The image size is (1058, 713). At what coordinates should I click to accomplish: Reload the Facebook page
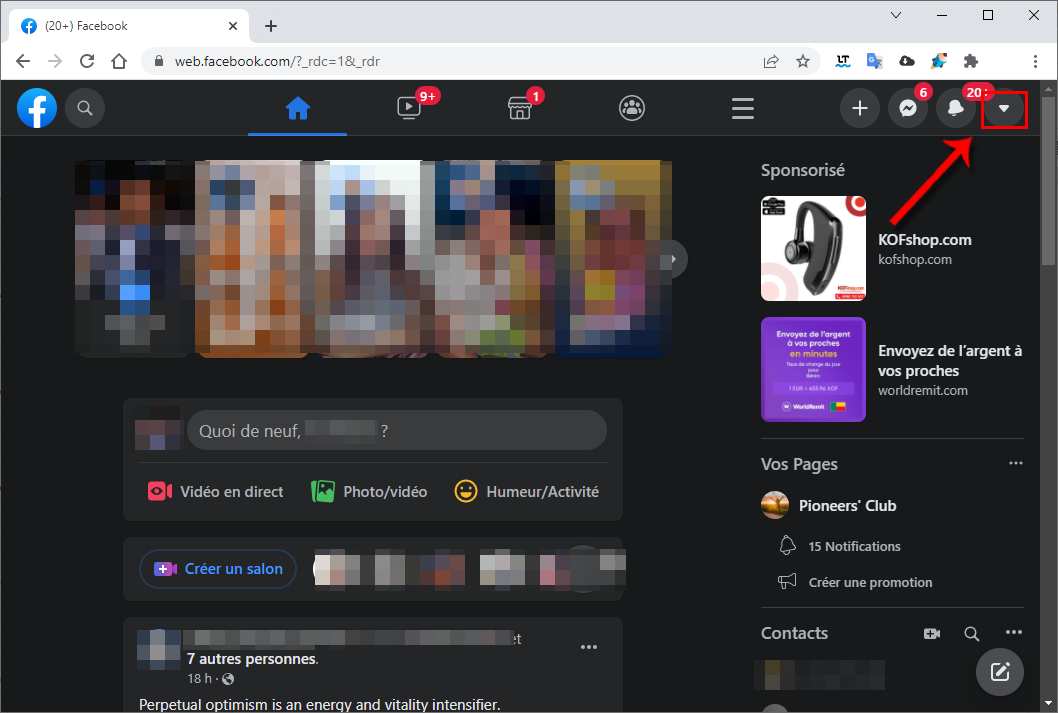pyautogui.click(x=87, y=61)
